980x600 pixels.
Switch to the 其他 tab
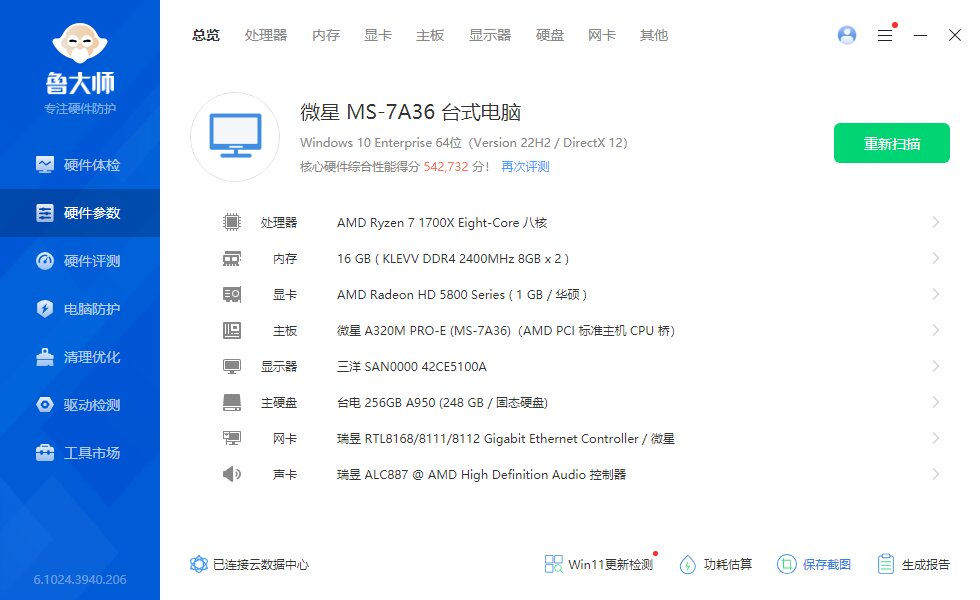coord(654,36)
